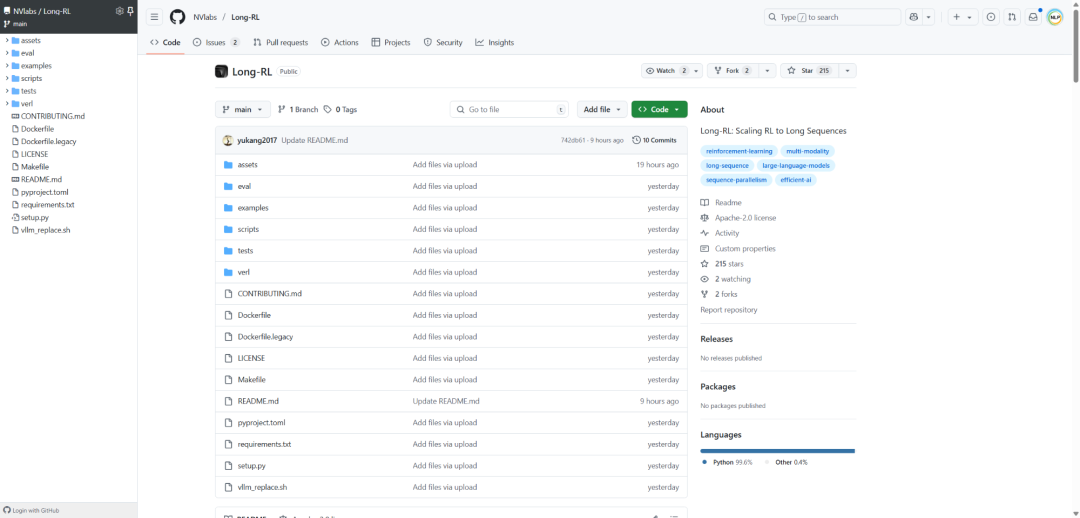Screen dimensions: 1080x518
Task: Open commit hash 742db61
Action: (x=573, y=140)
